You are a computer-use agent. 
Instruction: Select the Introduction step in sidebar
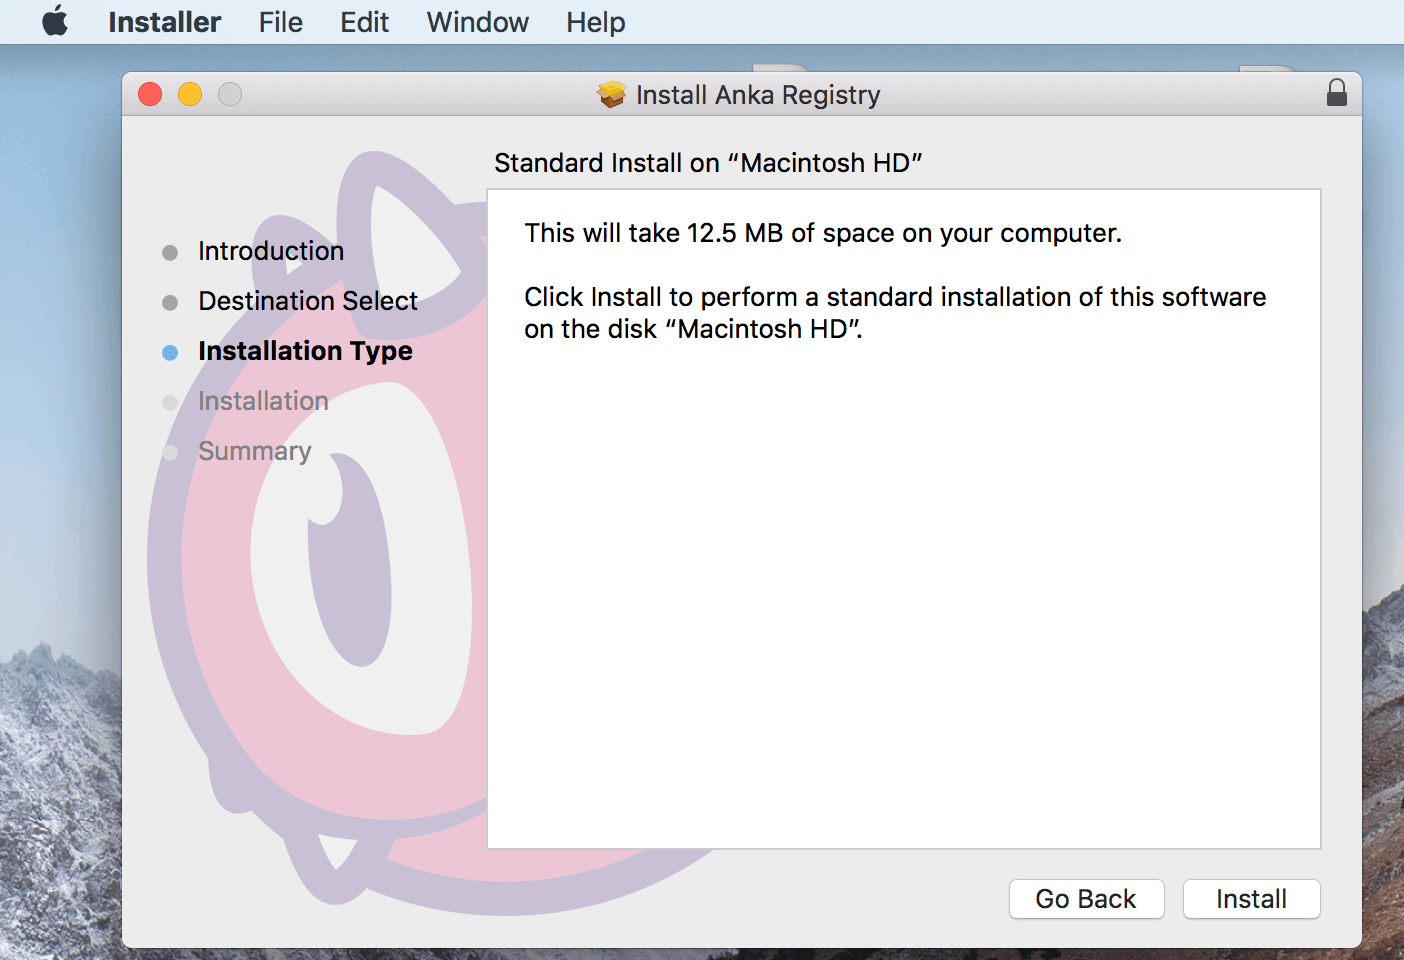coord(271,251)
